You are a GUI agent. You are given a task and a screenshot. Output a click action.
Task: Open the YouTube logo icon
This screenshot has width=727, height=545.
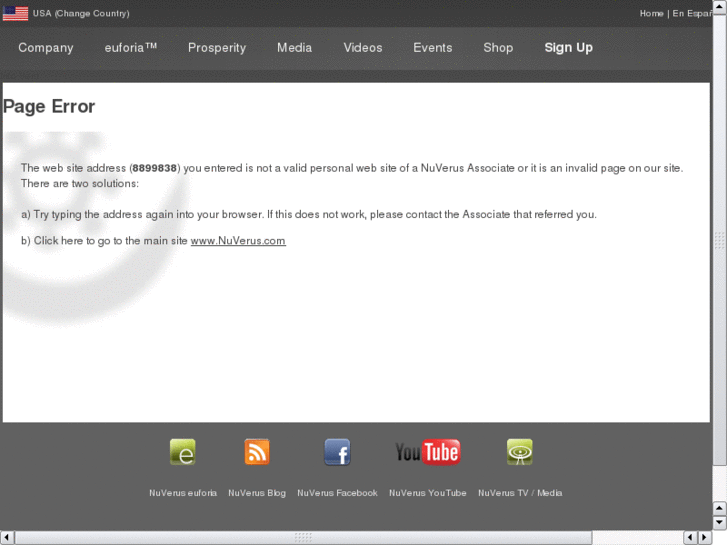point(427,452)
